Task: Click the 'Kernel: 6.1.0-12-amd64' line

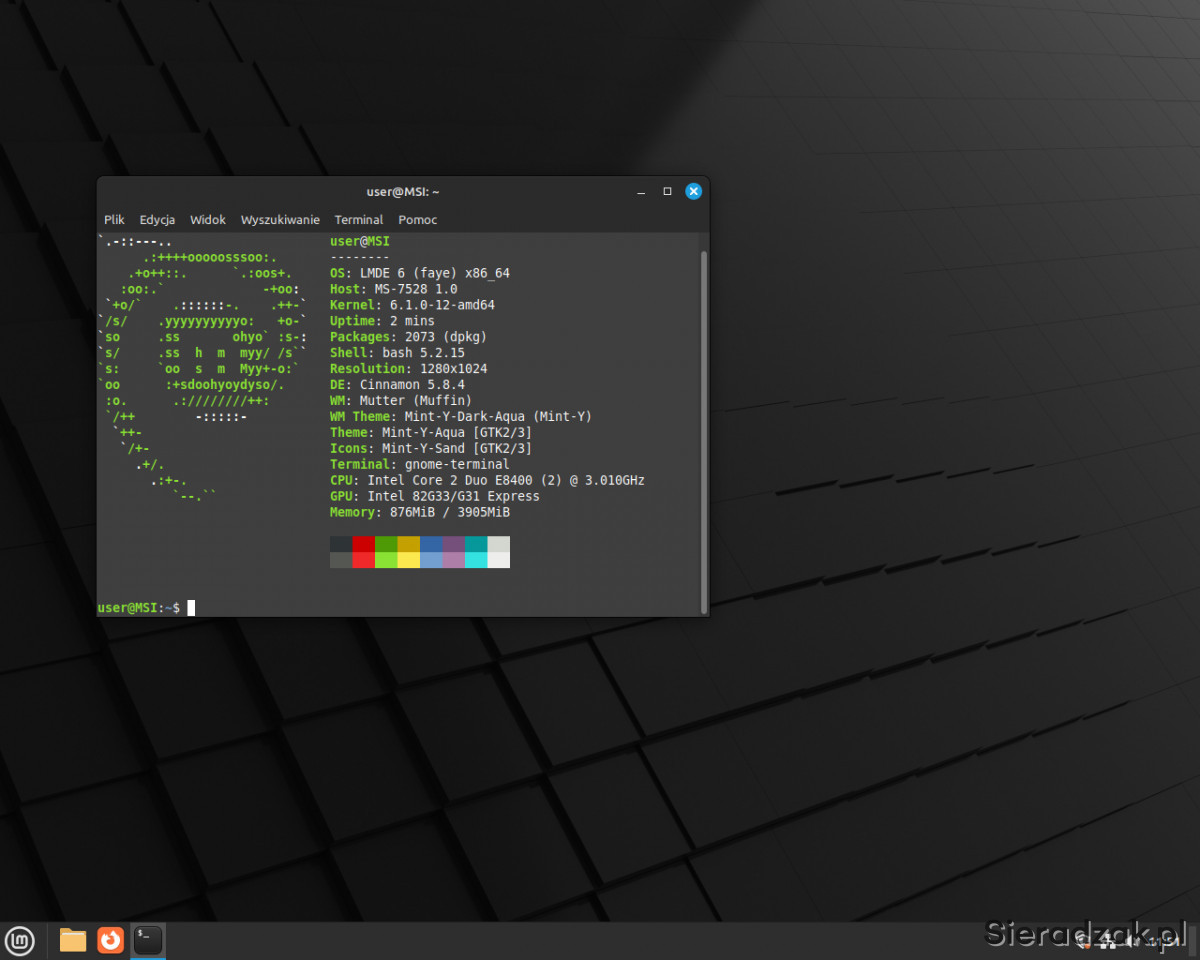Action: click(x=412, y=305)
